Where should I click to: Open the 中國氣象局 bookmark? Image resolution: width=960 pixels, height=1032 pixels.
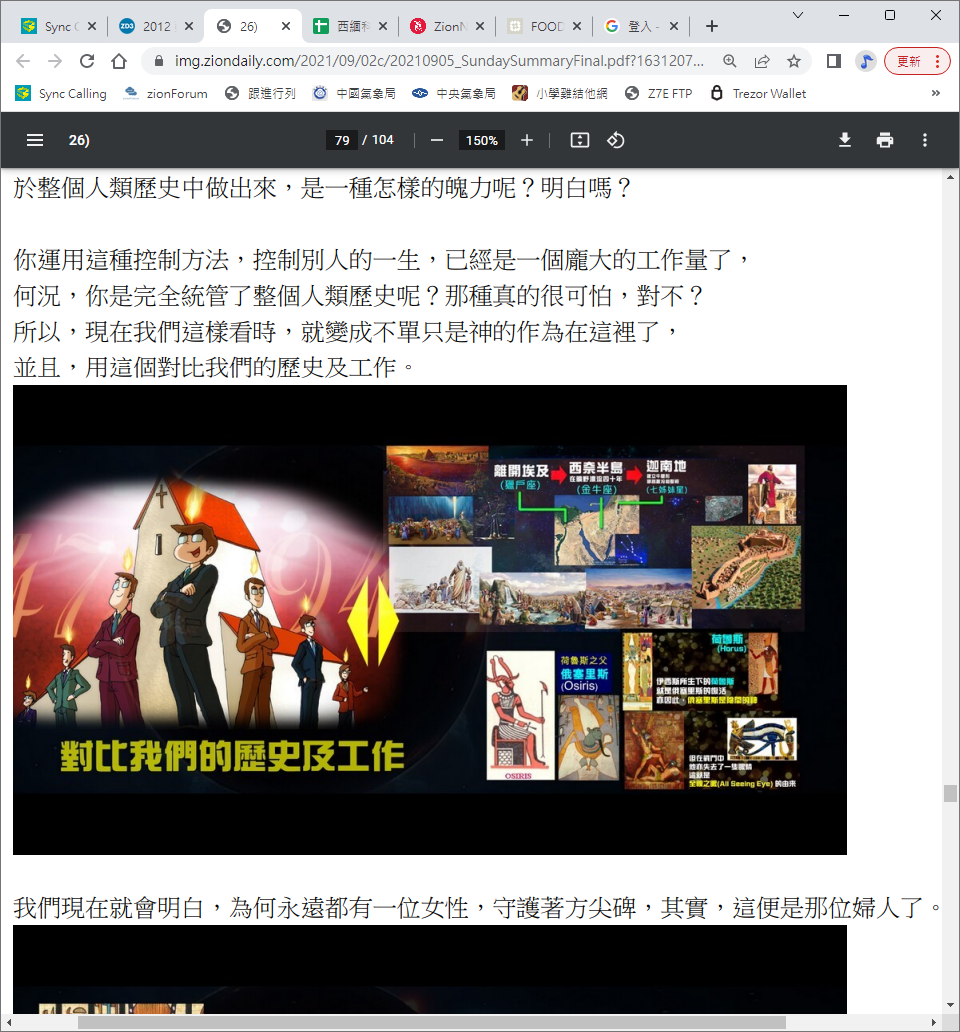[x=354, y=93]
